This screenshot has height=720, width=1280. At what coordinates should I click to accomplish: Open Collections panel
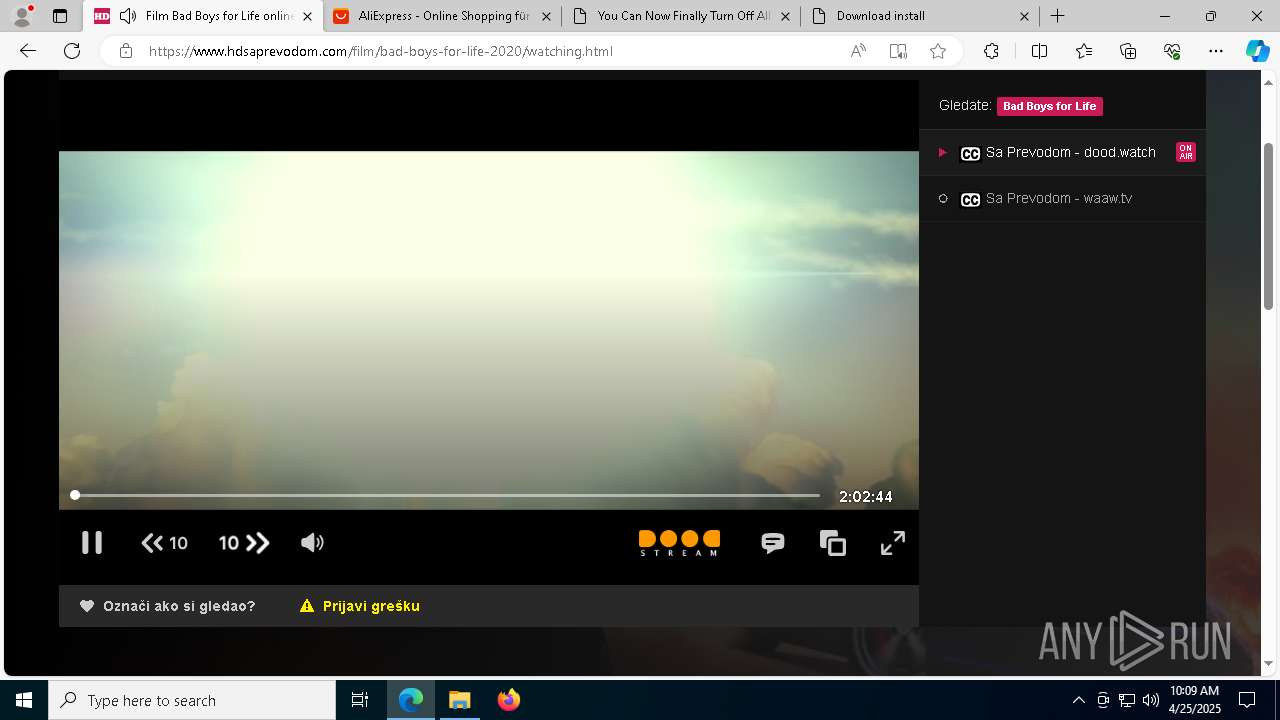coord(1128,51)
